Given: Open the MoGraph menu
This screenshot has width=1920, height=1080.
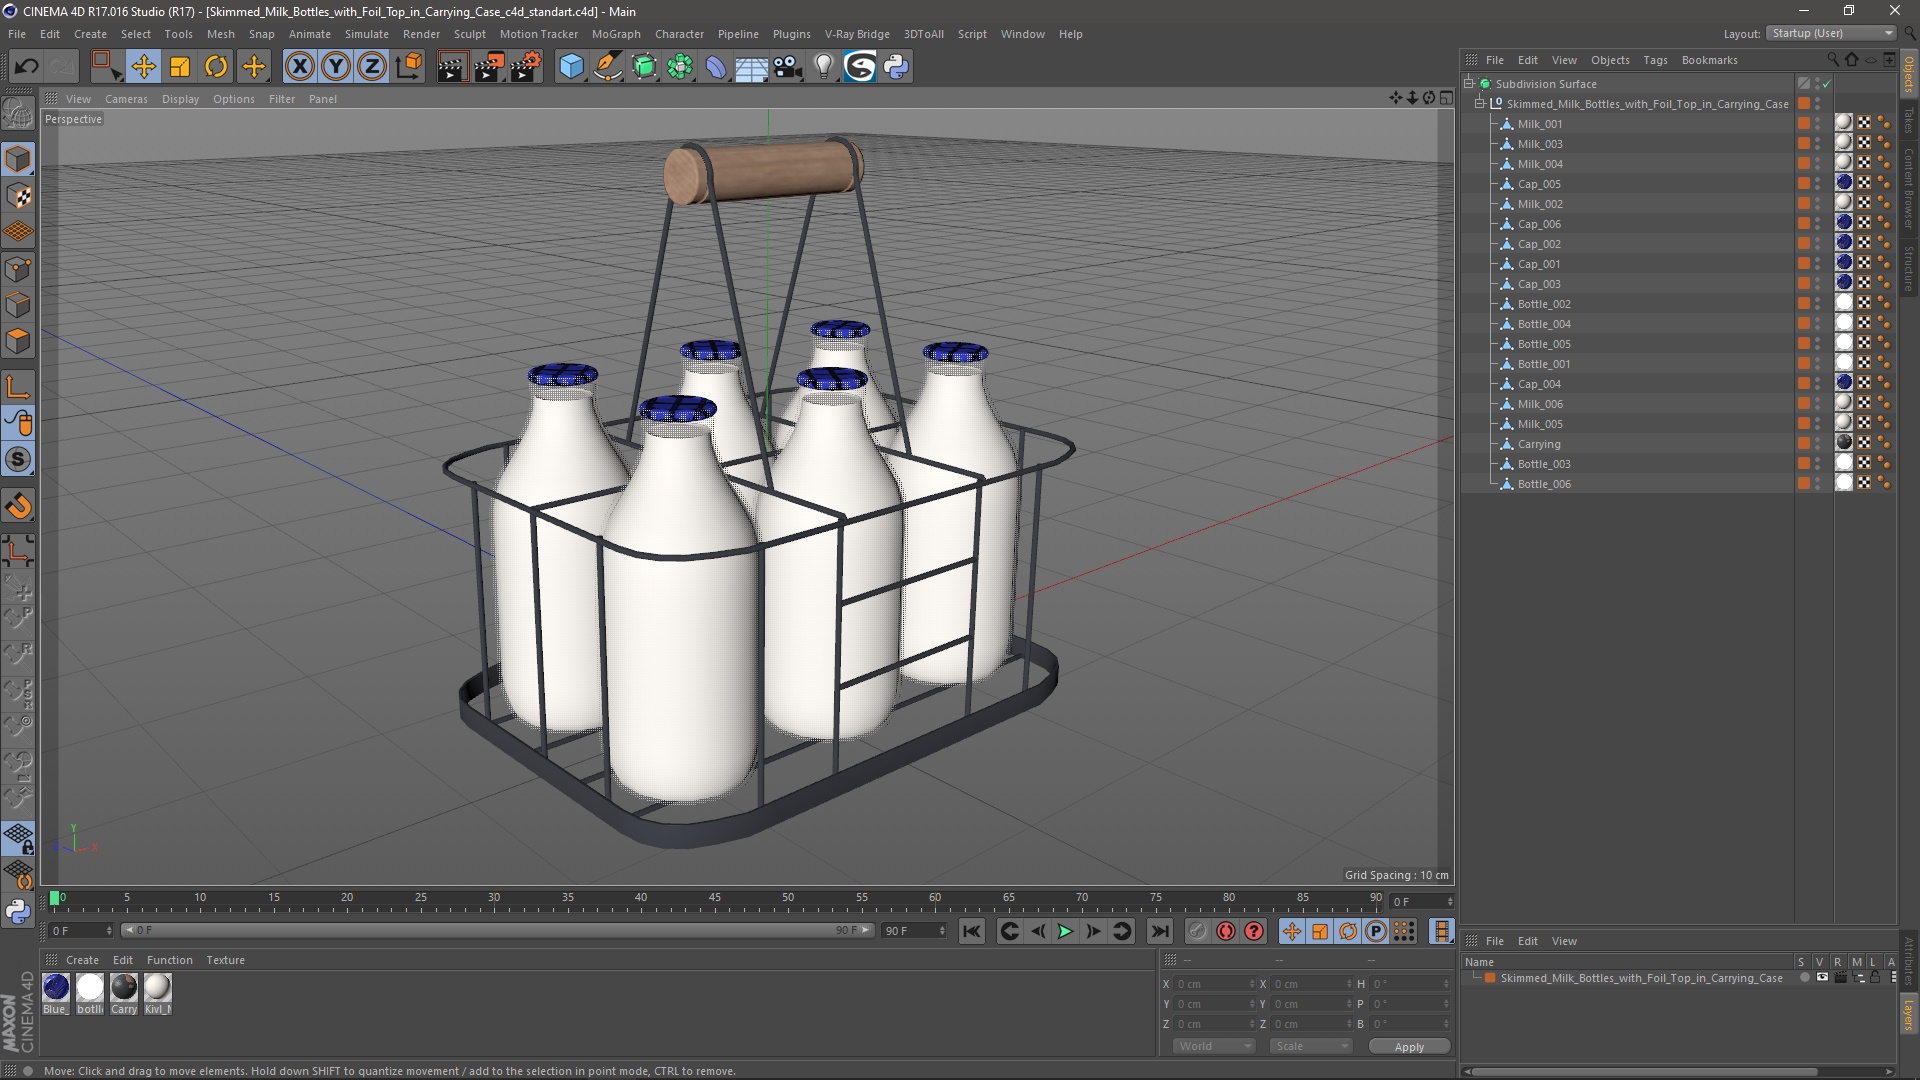Looking at the screenshot, I should tap(616, 34).
